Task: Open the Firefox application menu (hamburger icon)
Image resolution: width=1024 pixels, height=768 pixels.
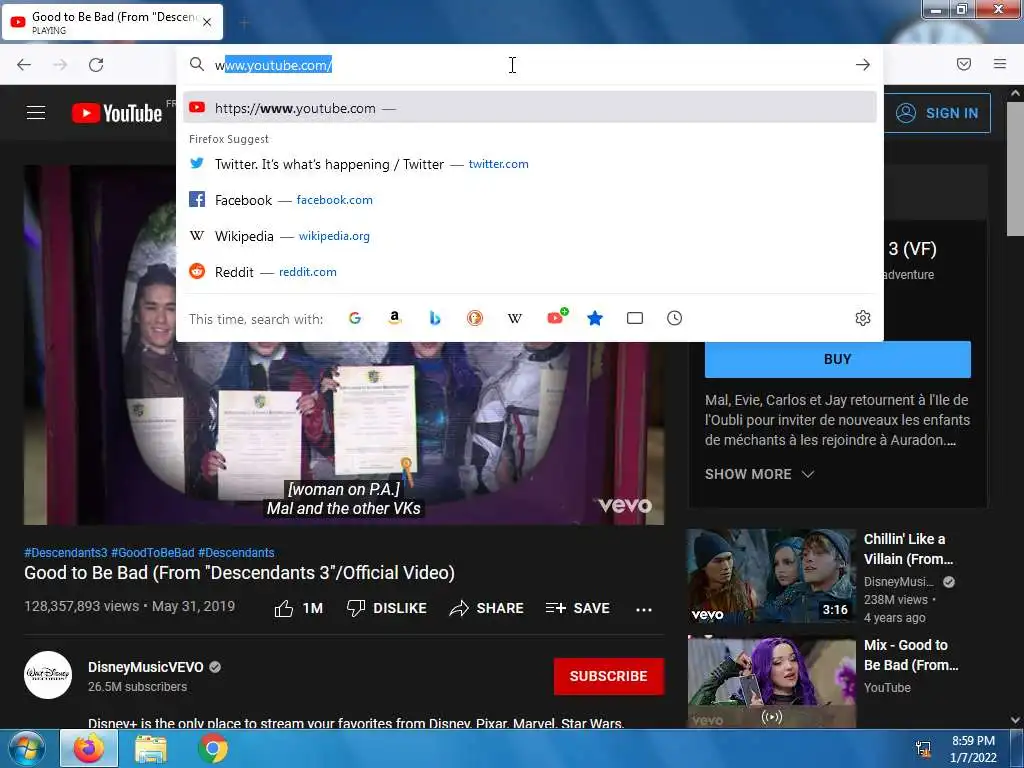Action: pyautogui.click(x=1000, y=64)
